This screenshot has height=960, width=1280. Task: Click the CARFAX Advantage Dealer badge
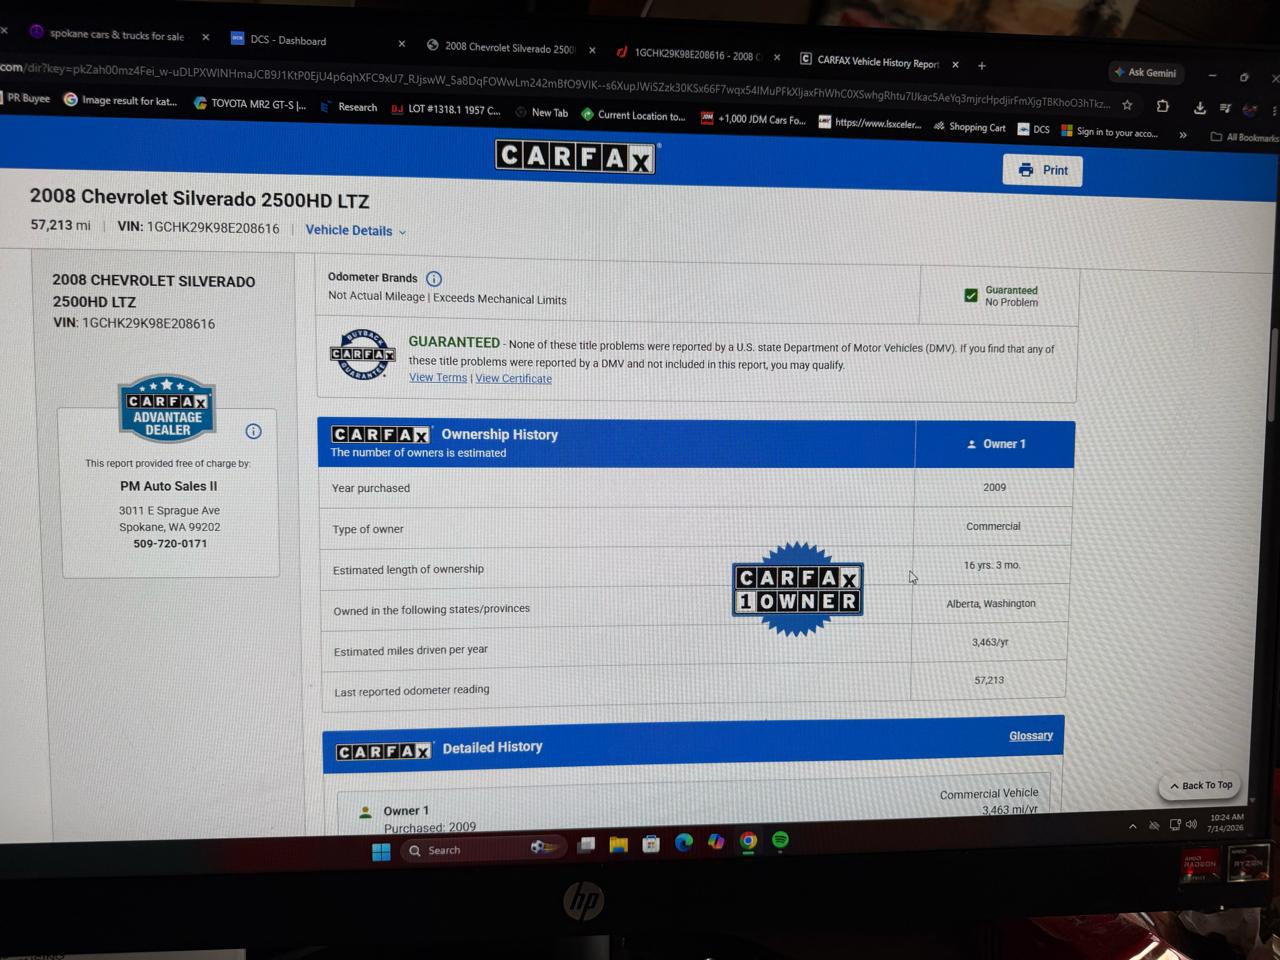167,409
